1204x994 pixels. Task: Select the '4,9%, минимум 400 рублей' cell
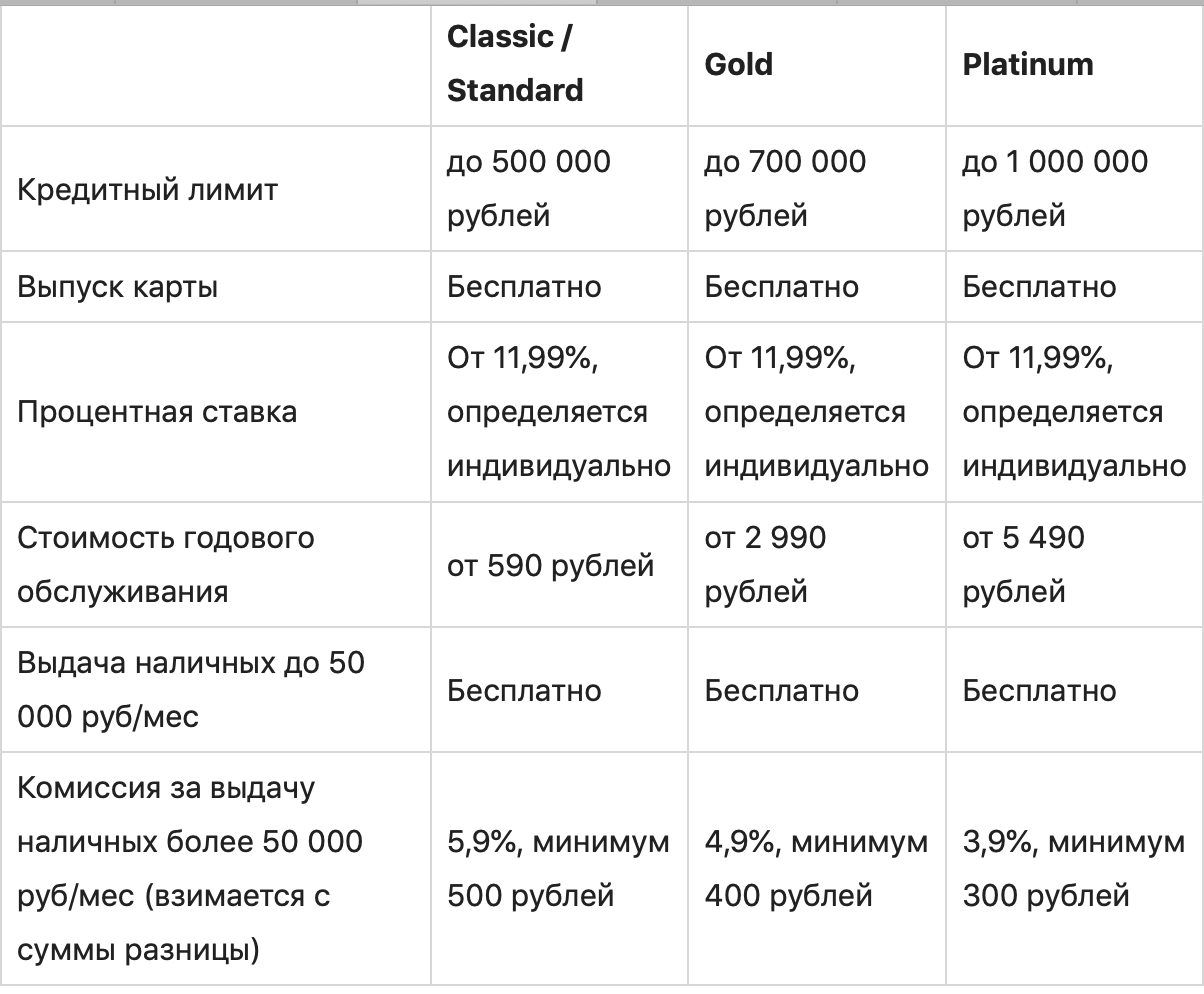(816, 869)
